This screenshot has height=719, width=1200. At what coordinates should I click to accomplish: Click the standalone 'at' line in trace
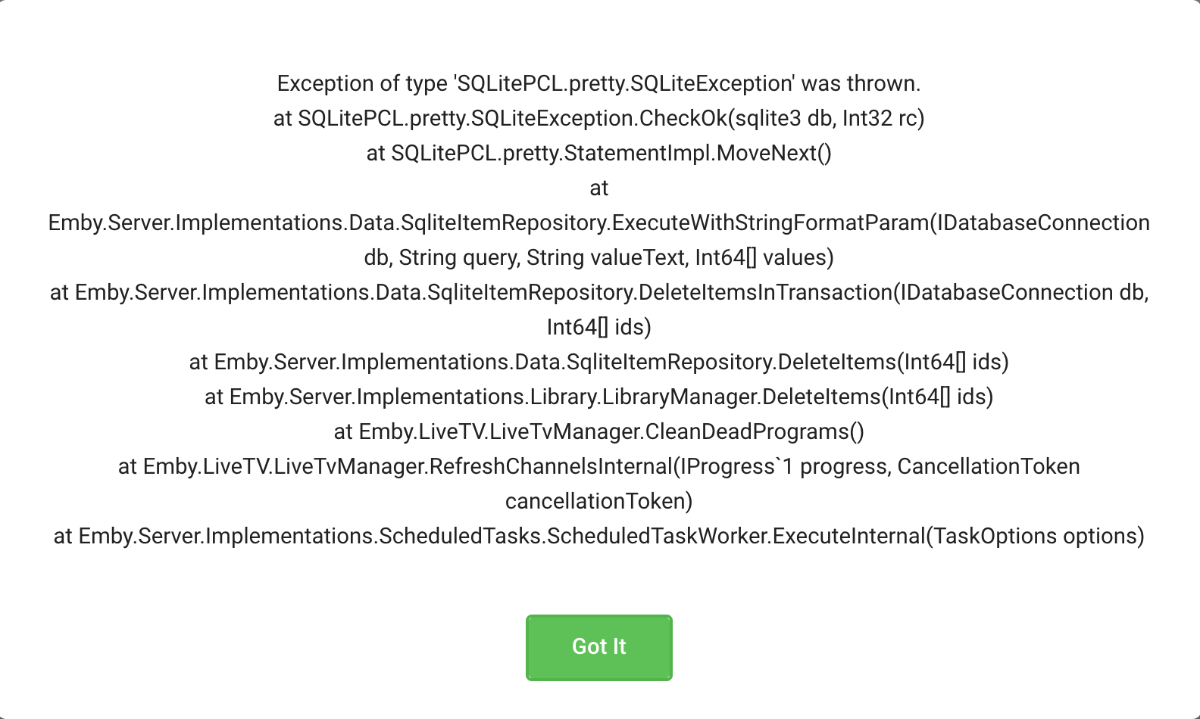599,187
